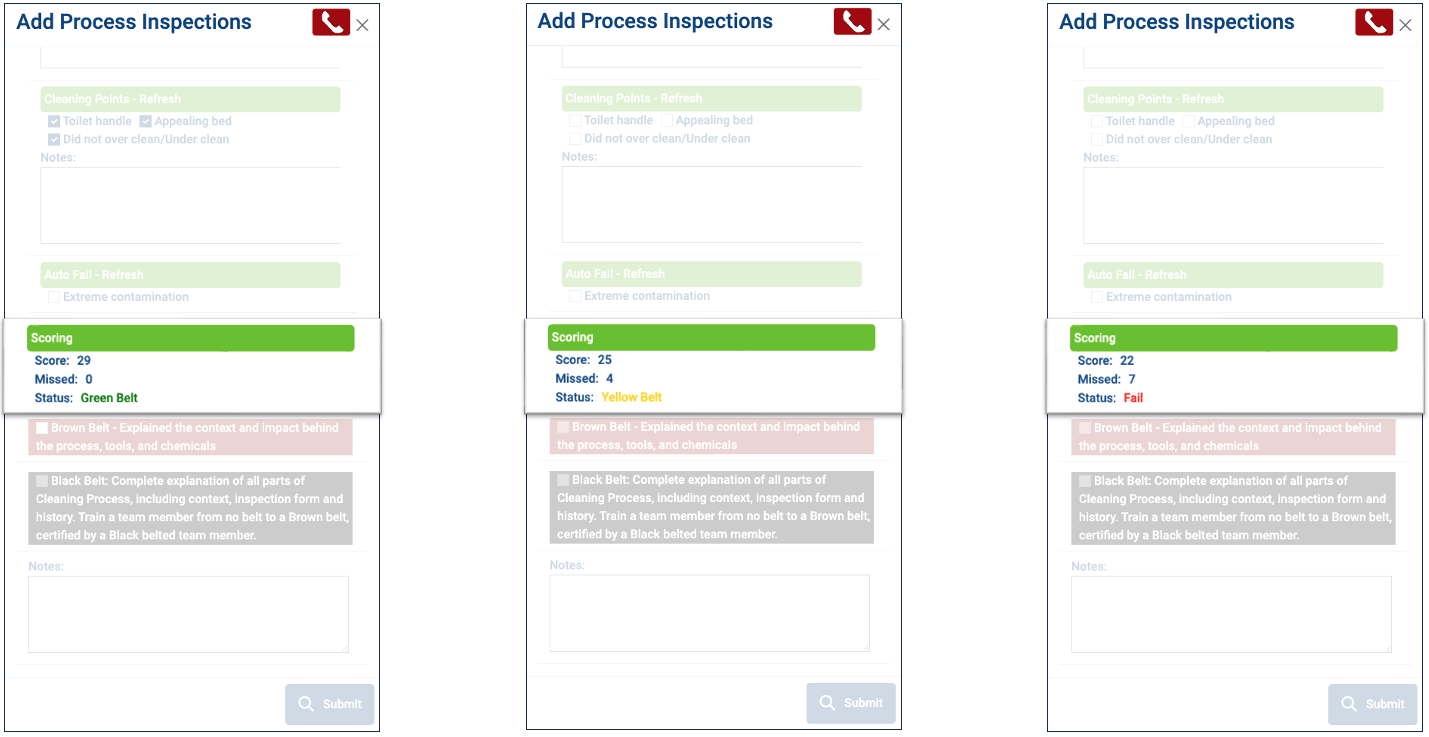Uncheck Toilet handle in the Green Belt form
1429x737 pixels.
[x=55, y=121]
